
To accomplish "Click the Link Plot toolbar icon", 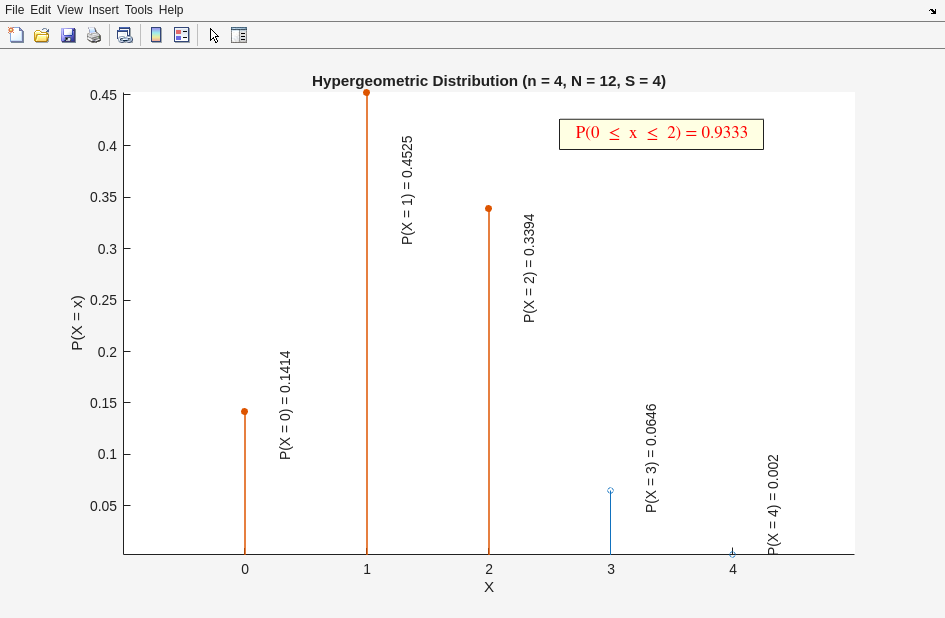I will tap(124, 35).
